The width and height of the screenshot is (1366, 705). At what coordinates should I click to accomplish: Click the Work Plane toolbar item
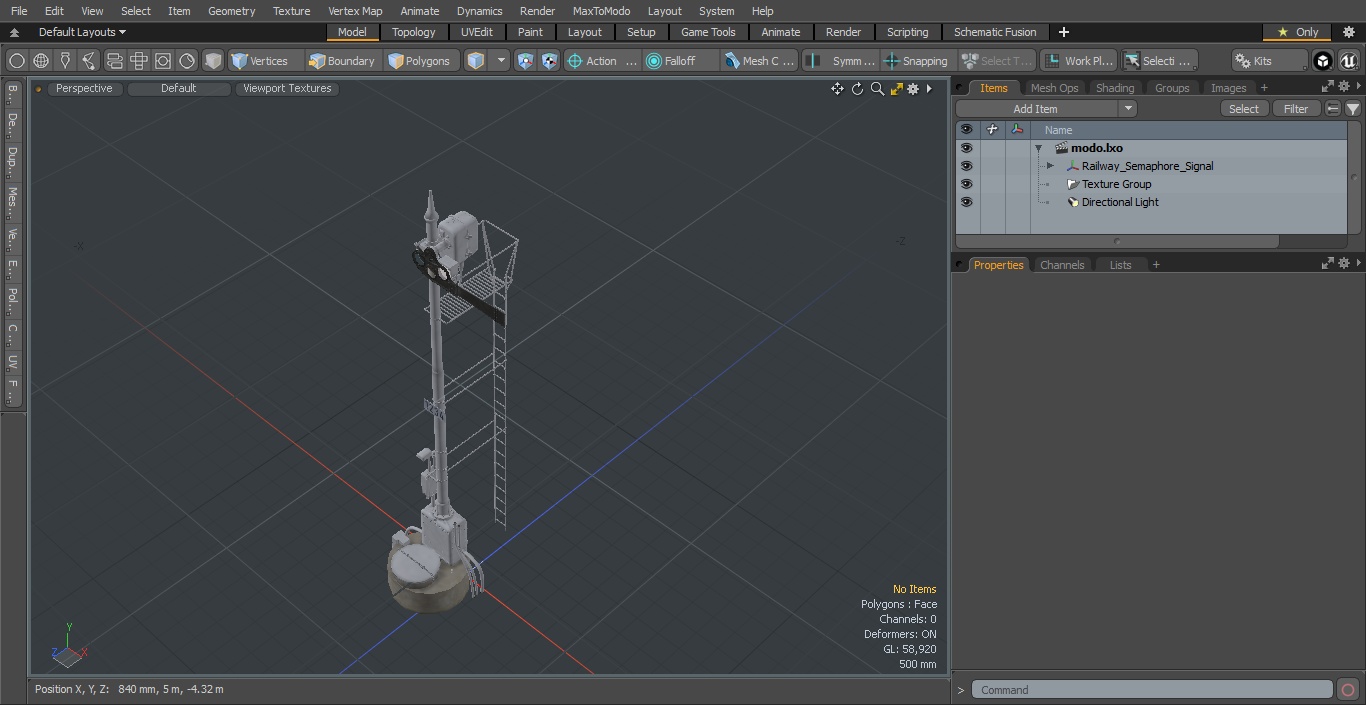click(1078, 61)
